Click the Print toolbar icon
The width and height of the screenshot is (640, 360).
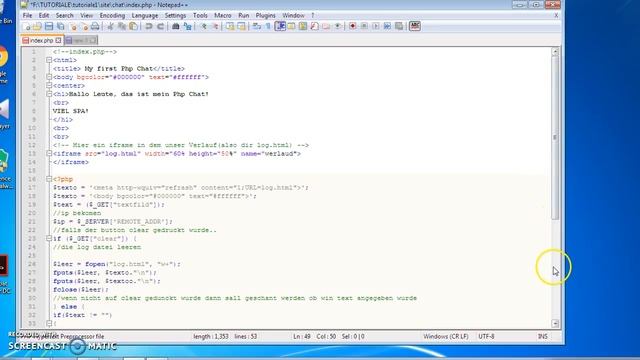click(95, 27)
